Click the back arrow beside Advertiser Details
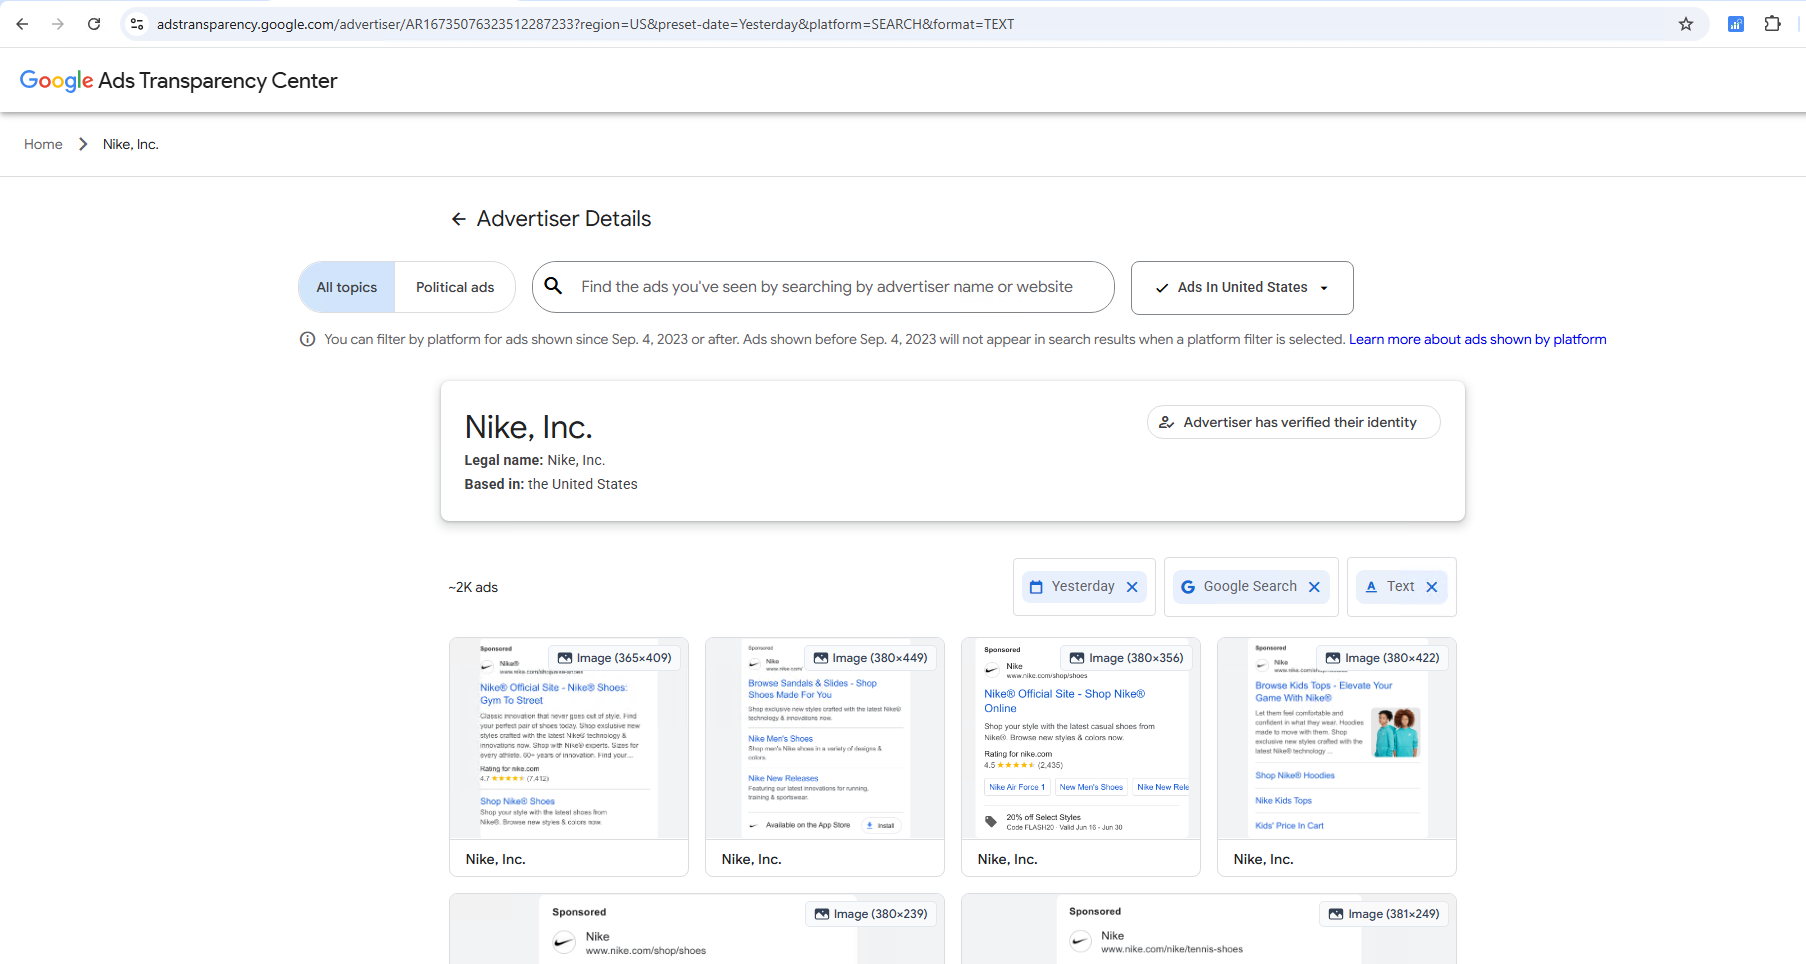The width and height of the screenshot is (1806, 964). coord(458,218)
